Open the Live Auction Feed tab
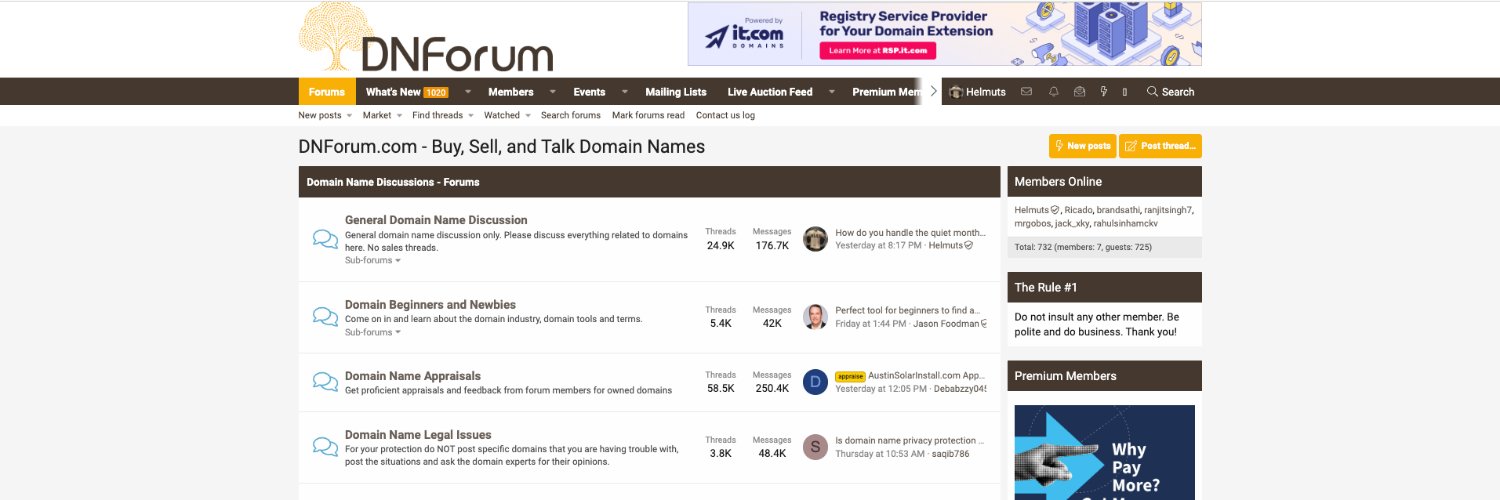The image size is (1500, 500). coord(770,92)
